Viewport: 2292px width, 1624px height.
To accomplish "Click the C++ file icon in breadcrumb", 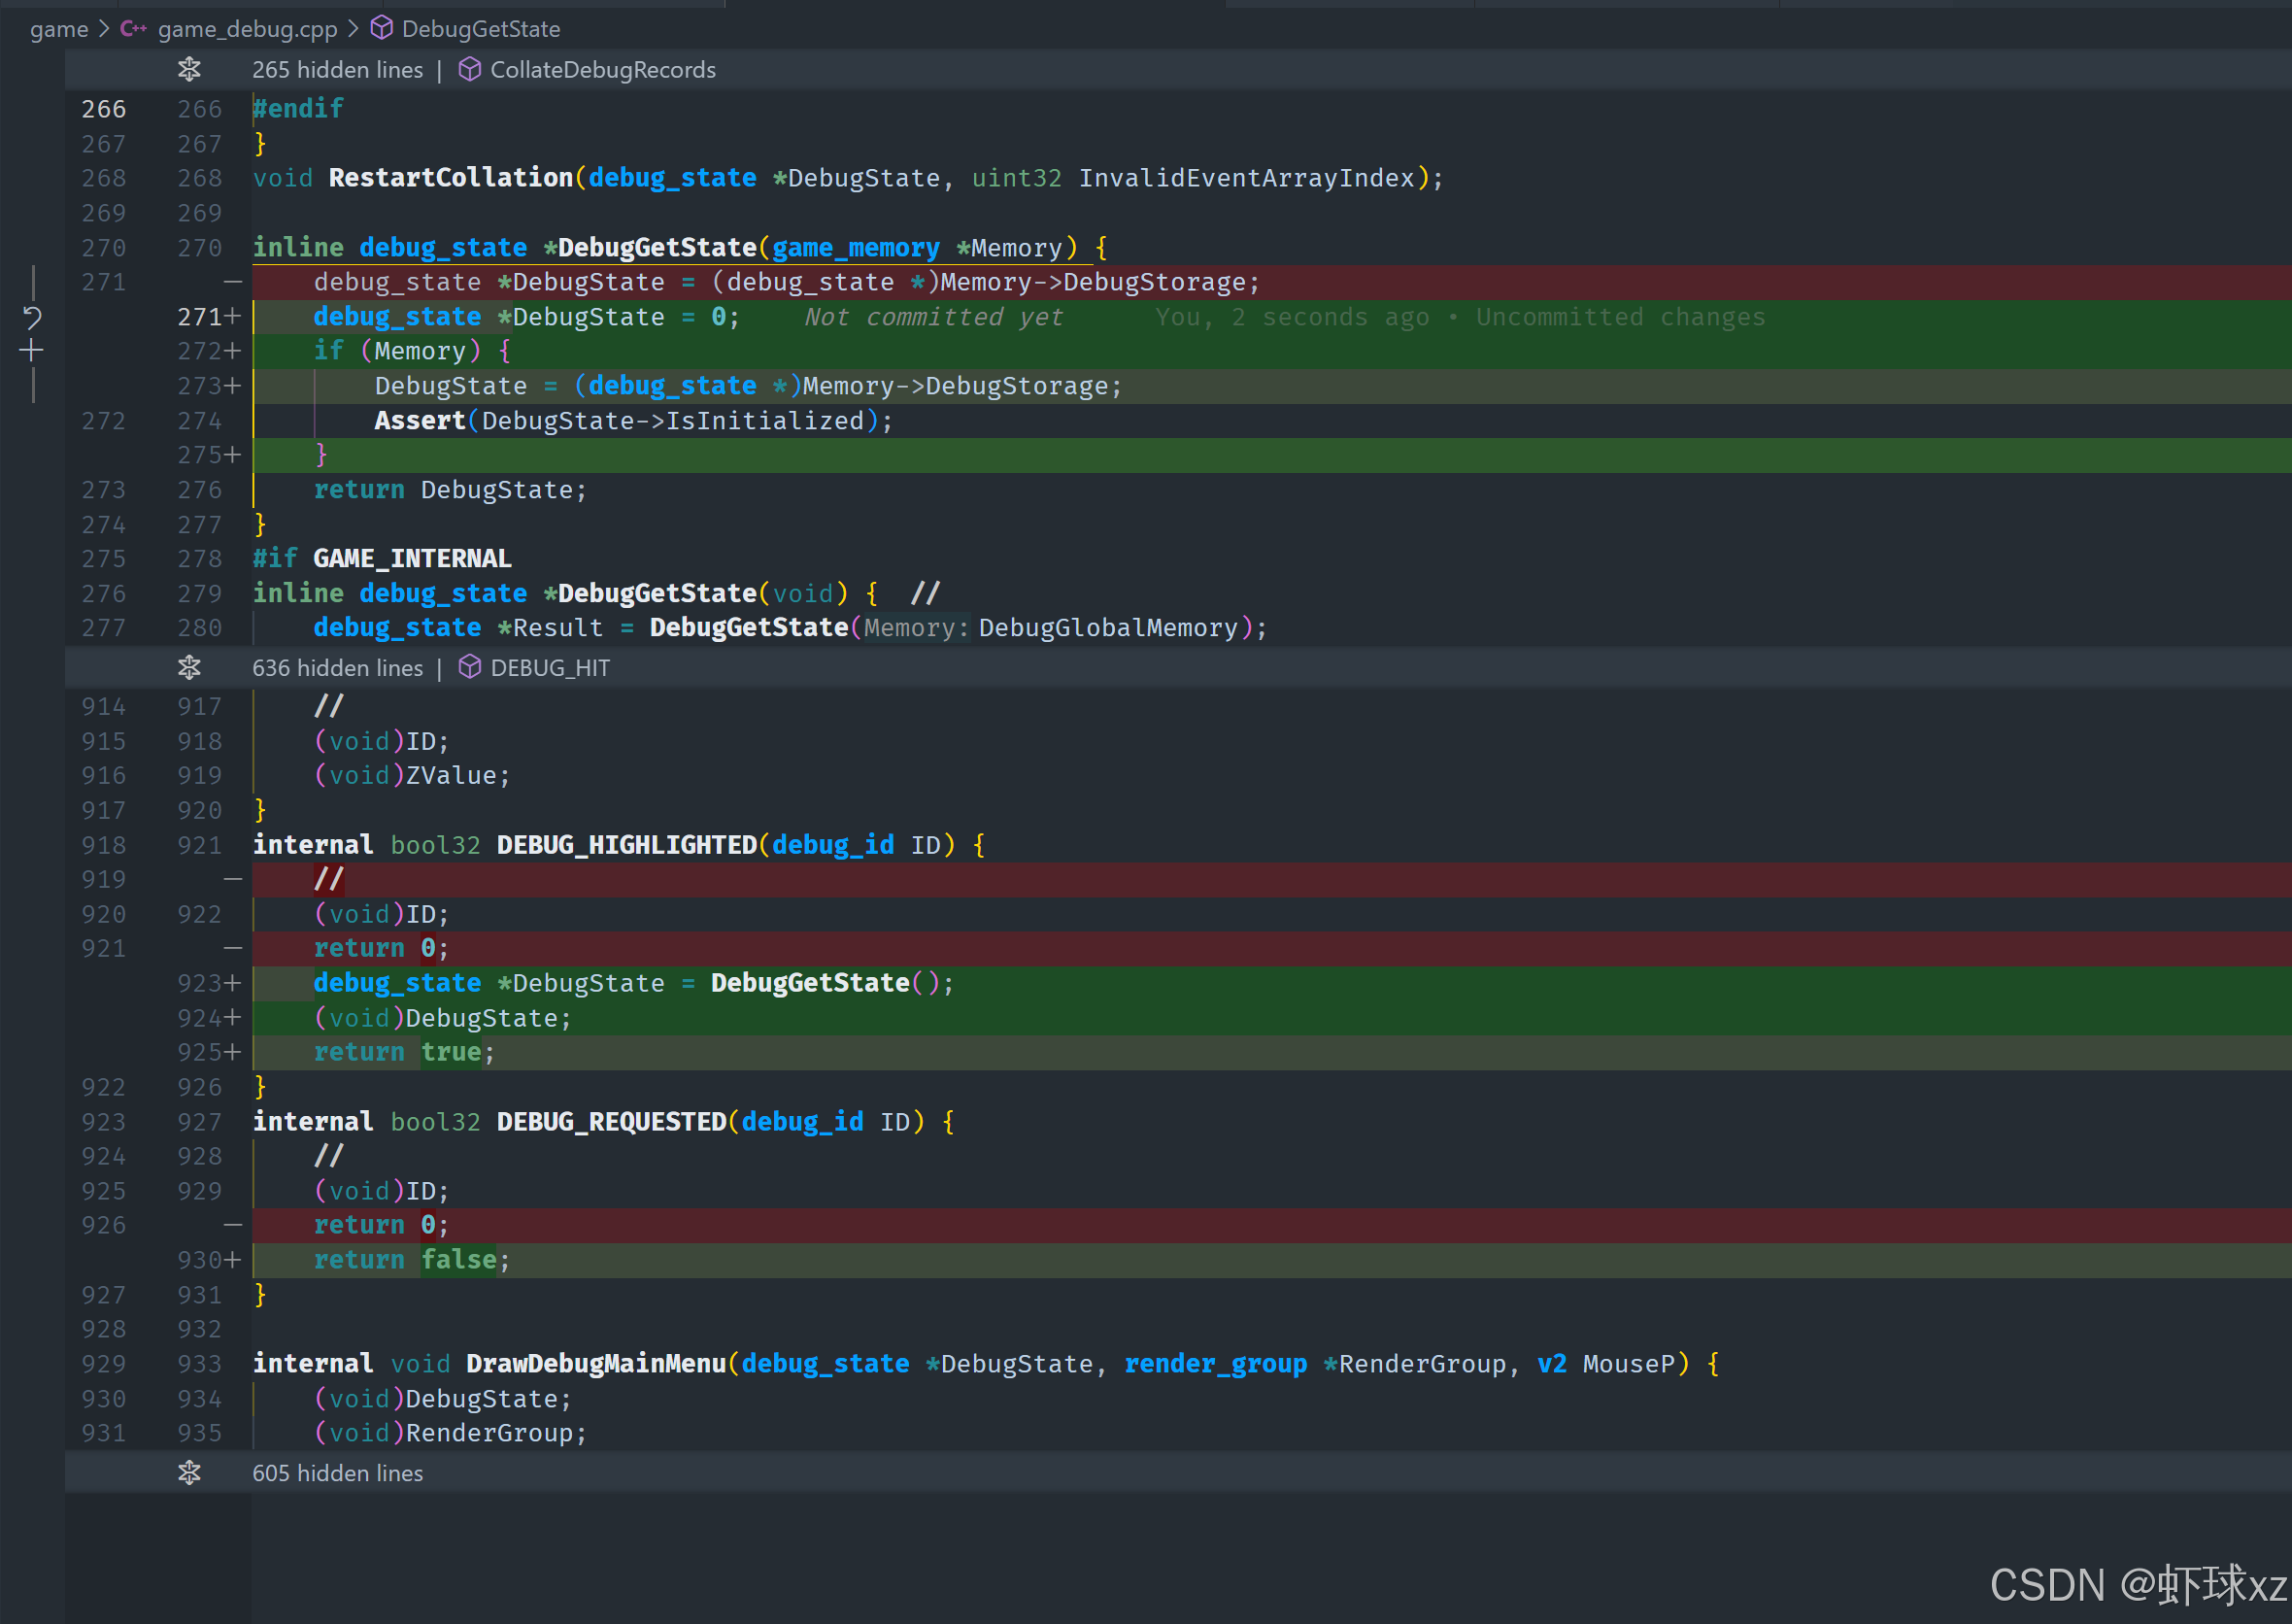I will [133, 29].
